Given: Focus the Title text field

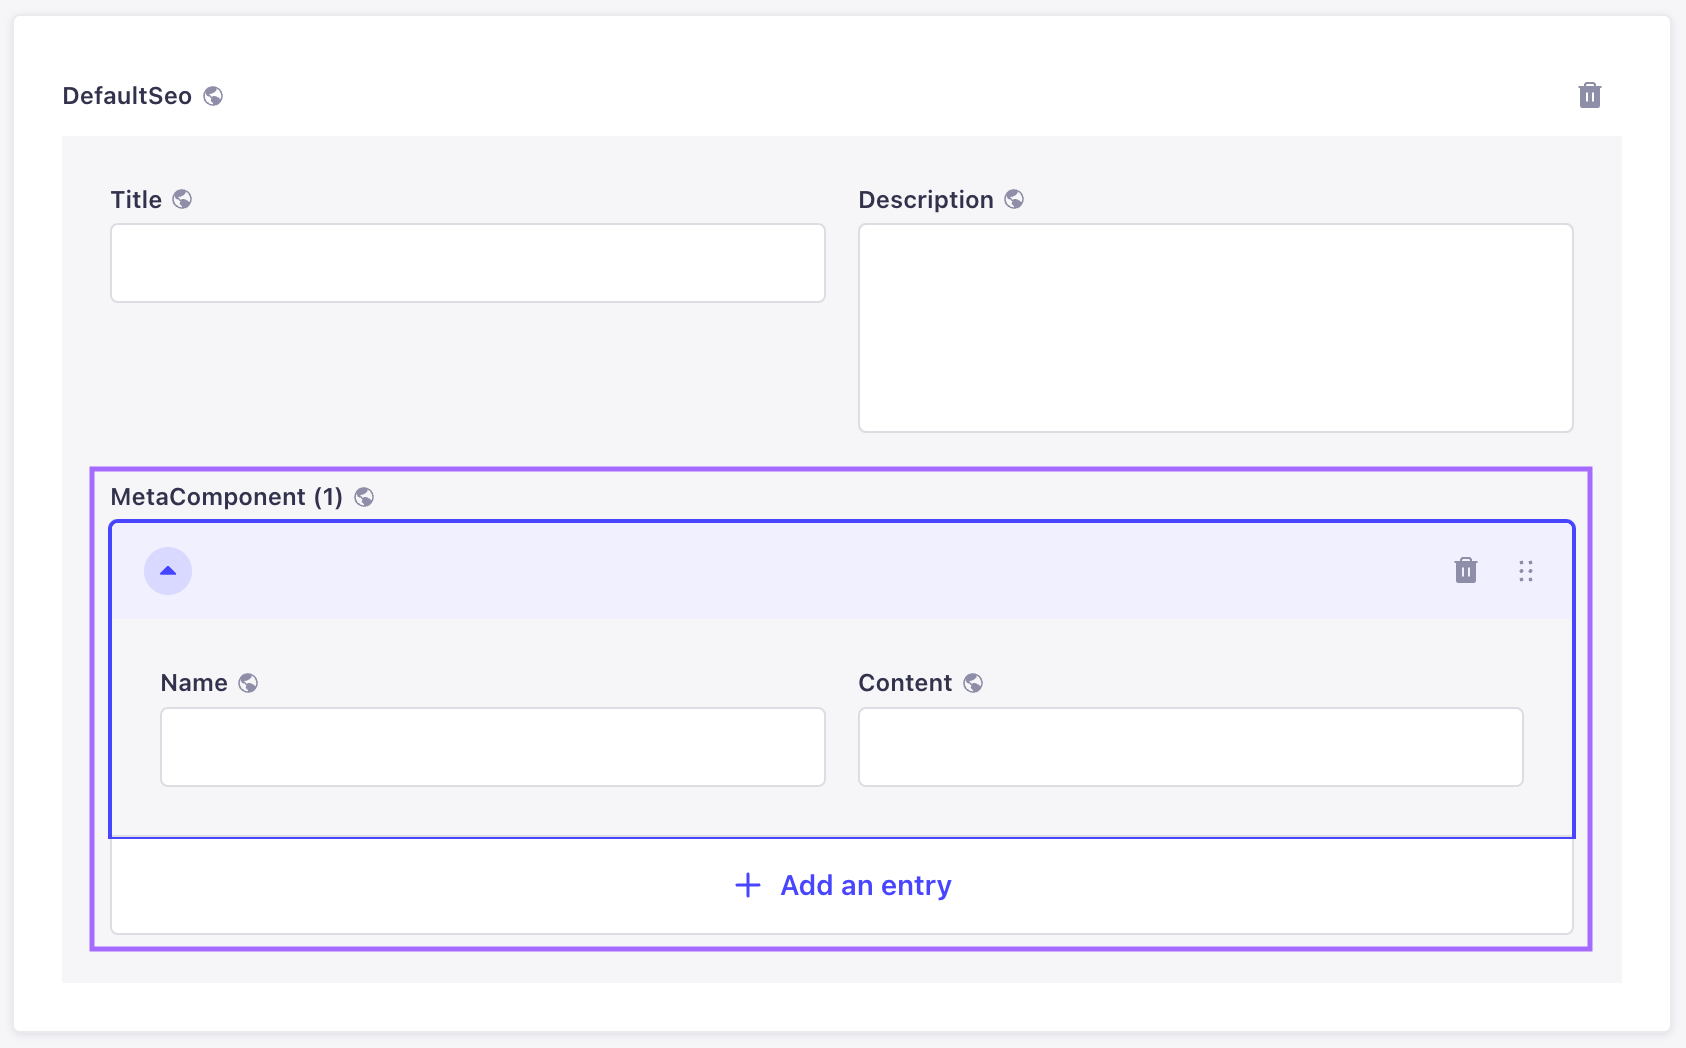Looking at the screenshot, I should tap(467, 263).
